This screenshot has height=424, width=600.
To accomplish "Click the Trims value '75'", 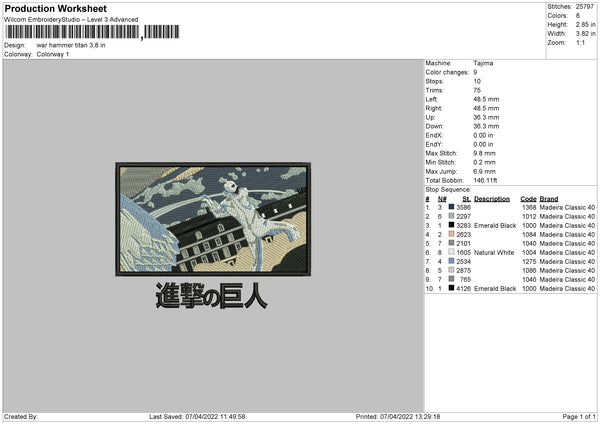I will point(477,90).
